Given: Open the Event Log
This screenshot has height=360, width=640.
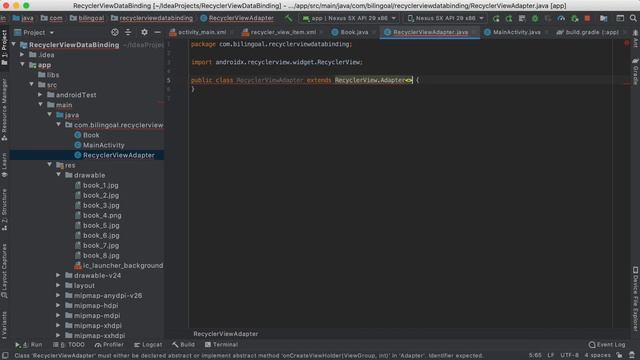Looking at the screenshot, I should tap(607, 345).
